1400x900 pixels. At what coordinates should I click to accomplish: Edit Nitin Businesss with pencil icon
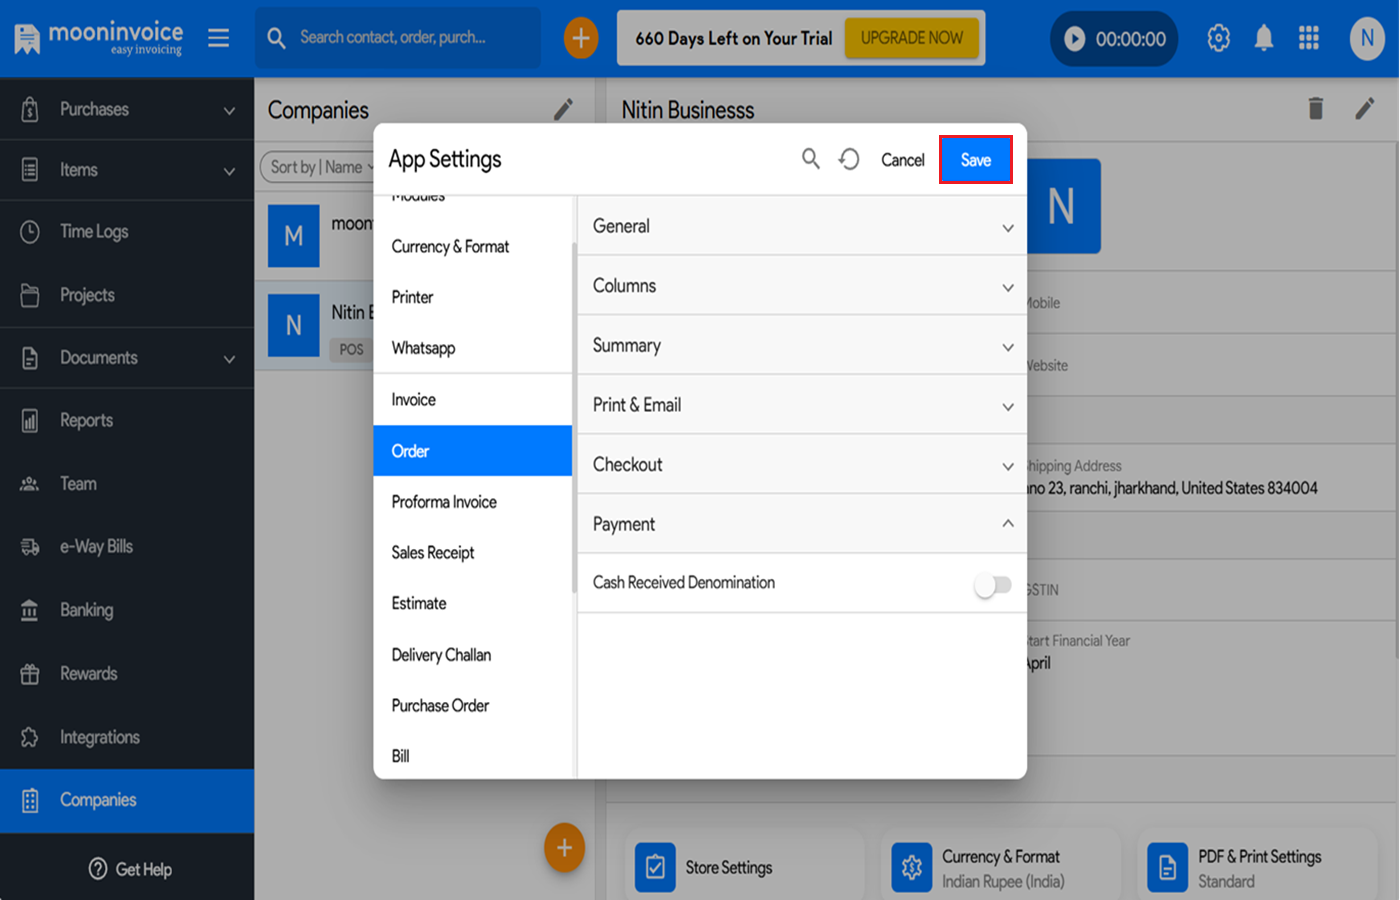pyautogui.click(x=1365, y=108)
